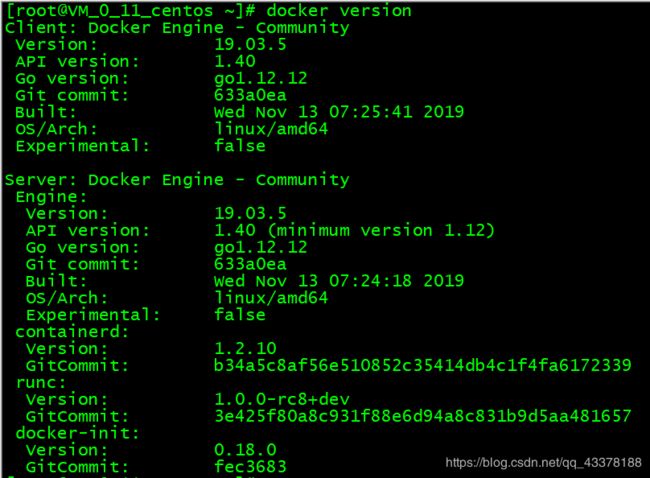Click the Server Docker Engine Community header
Viewport: 650px width, 478px height.
click(177, 180)
